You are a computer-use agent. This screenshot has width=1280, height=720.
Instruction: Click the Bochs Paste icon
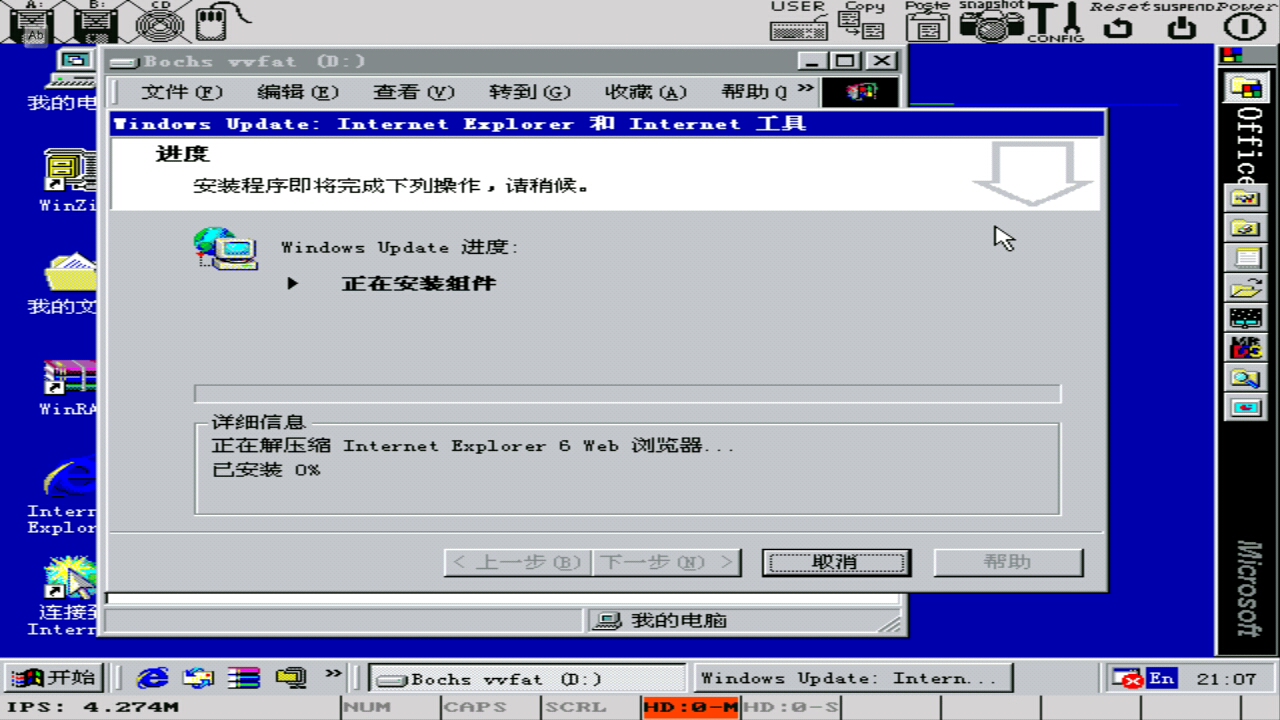tap(928, 22)
